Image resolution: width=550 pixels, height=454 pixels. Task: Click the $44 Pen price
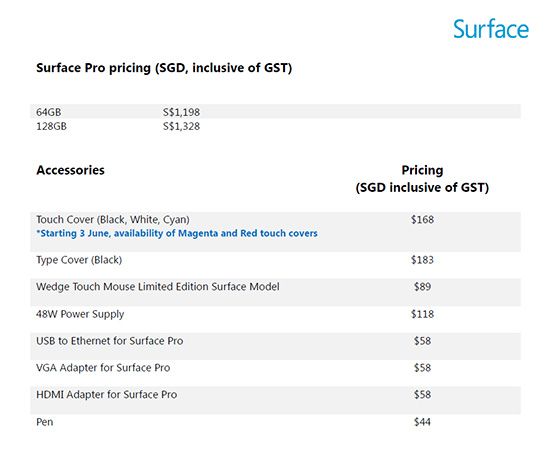point(422,422)
